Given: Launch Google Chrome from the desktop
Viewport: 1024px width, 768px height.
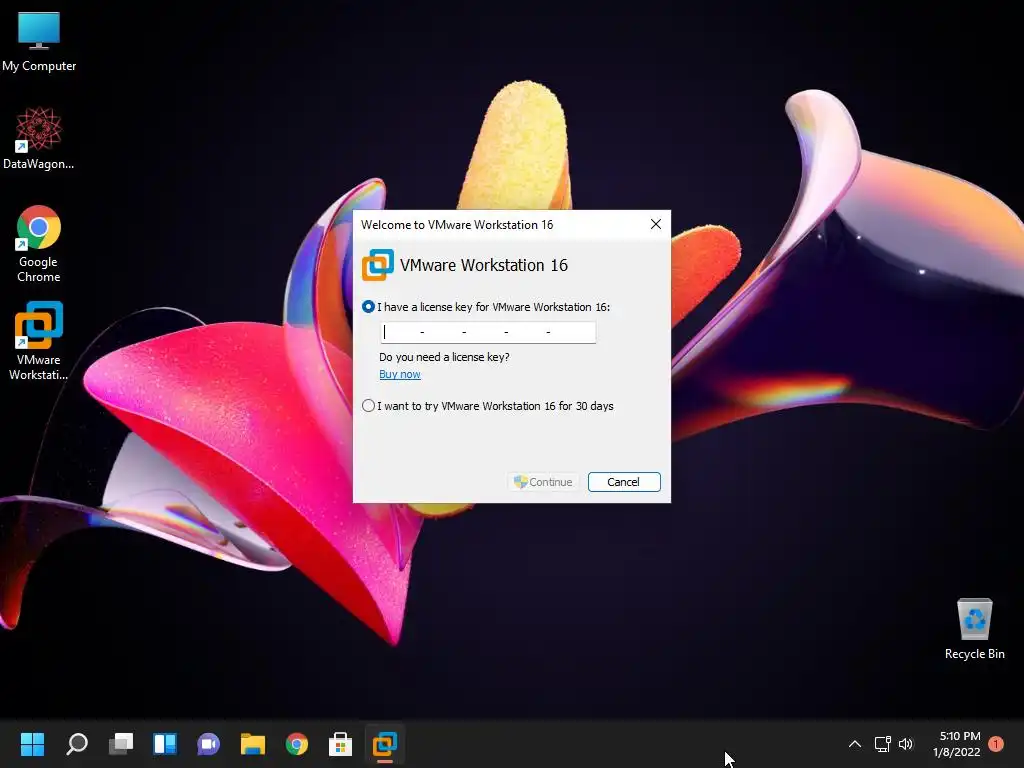Looking at the screenshot, I should point(39,244).
